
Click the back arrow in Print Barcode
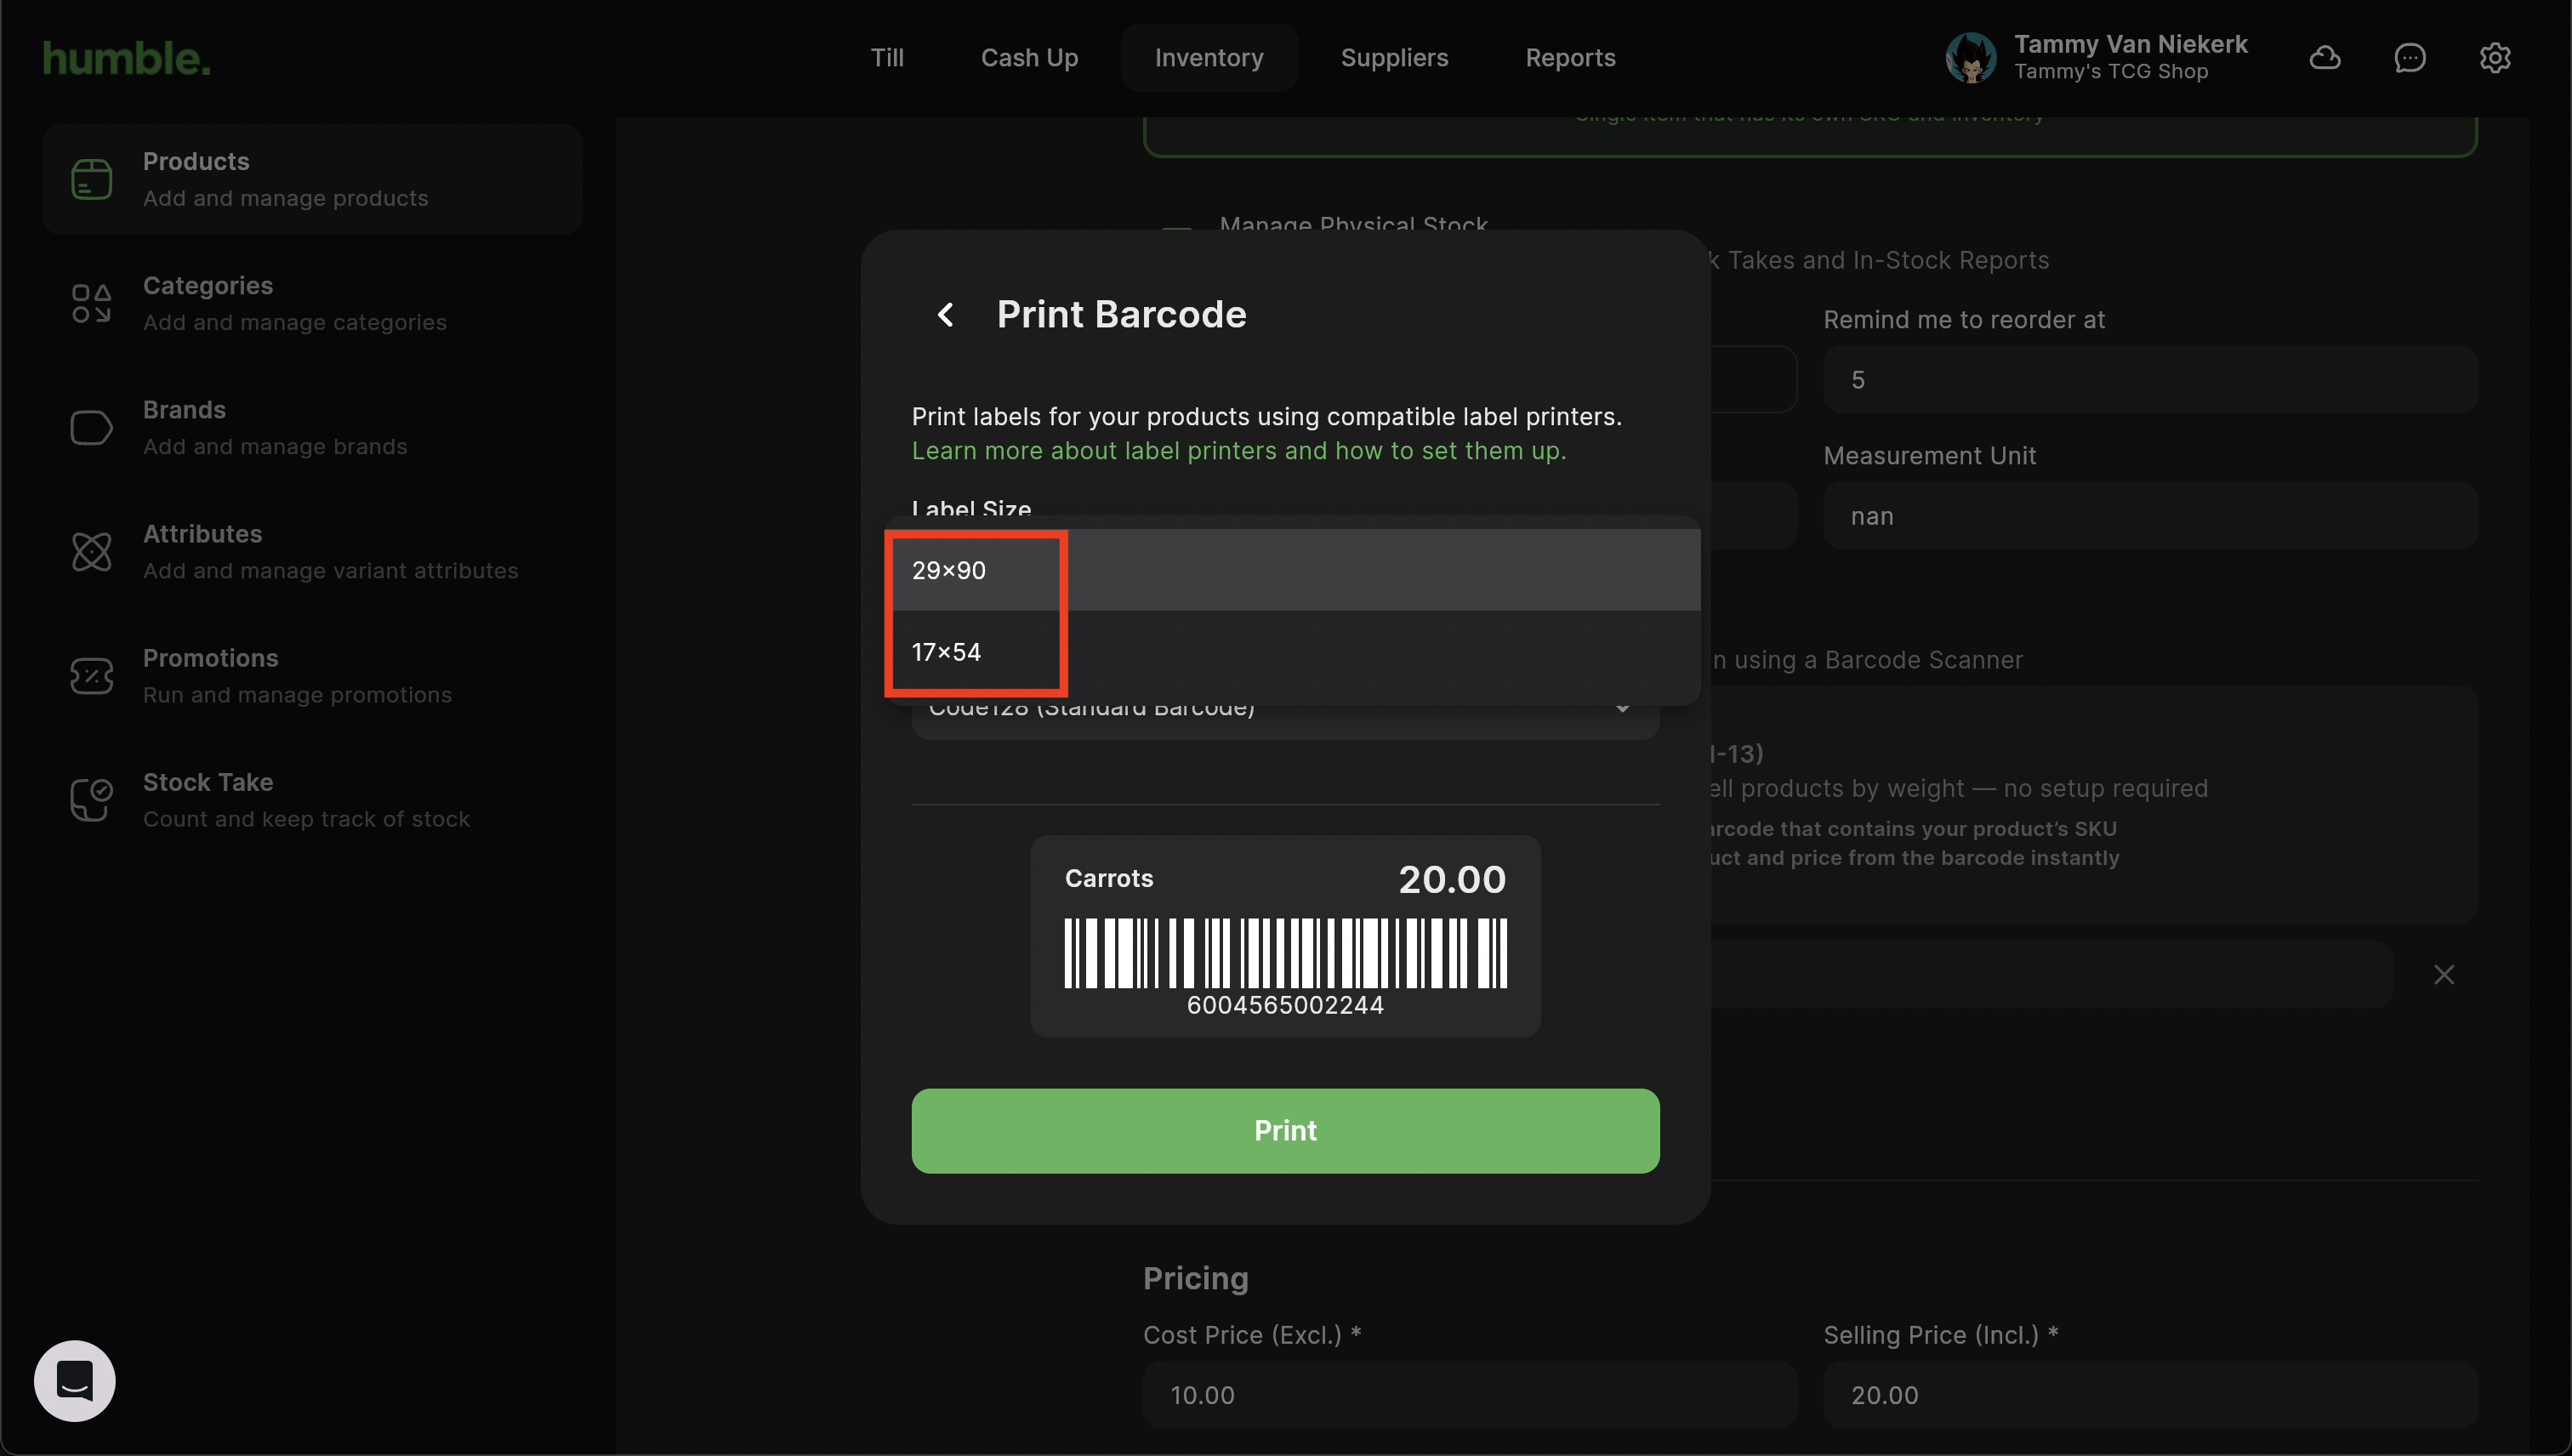(x=945, y=315)
